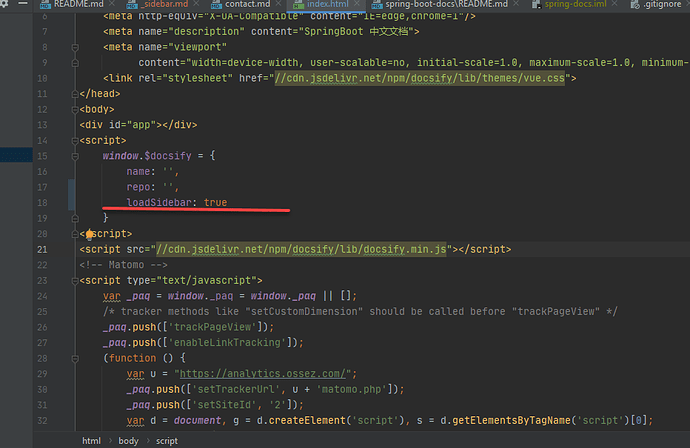Open the analytics.ossez.com URL

pos(263,374)
